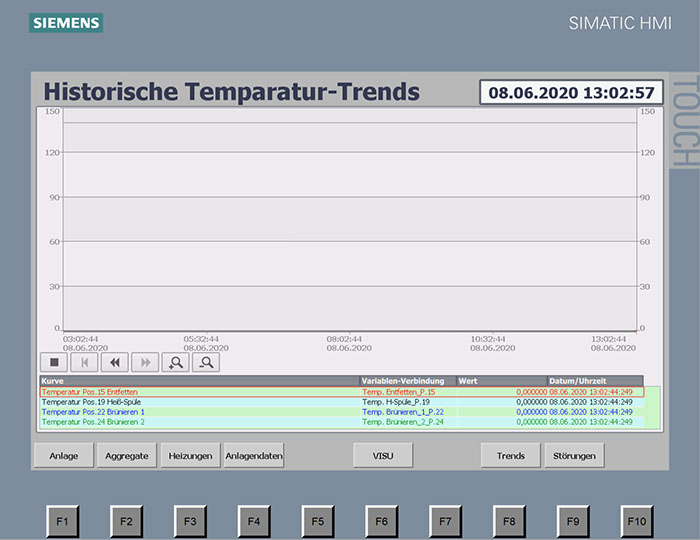The height and width of the screenshot is (540, 700).
Task: Show the Anlagendaten page
Action: pos(254,456)
